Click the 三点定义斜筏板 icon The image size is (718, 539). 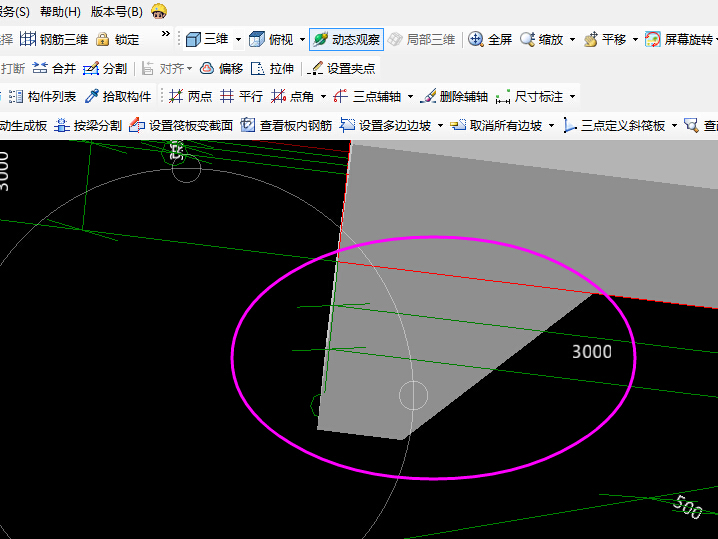tap(570, 125)
